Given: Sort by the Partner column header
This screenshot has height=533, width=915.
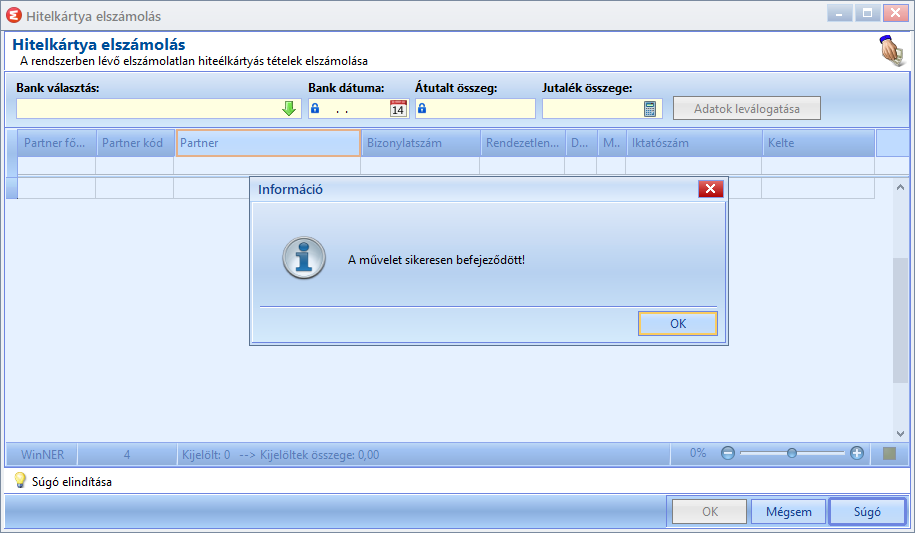Looking at the screenshot, I should [x=268, y=143].
